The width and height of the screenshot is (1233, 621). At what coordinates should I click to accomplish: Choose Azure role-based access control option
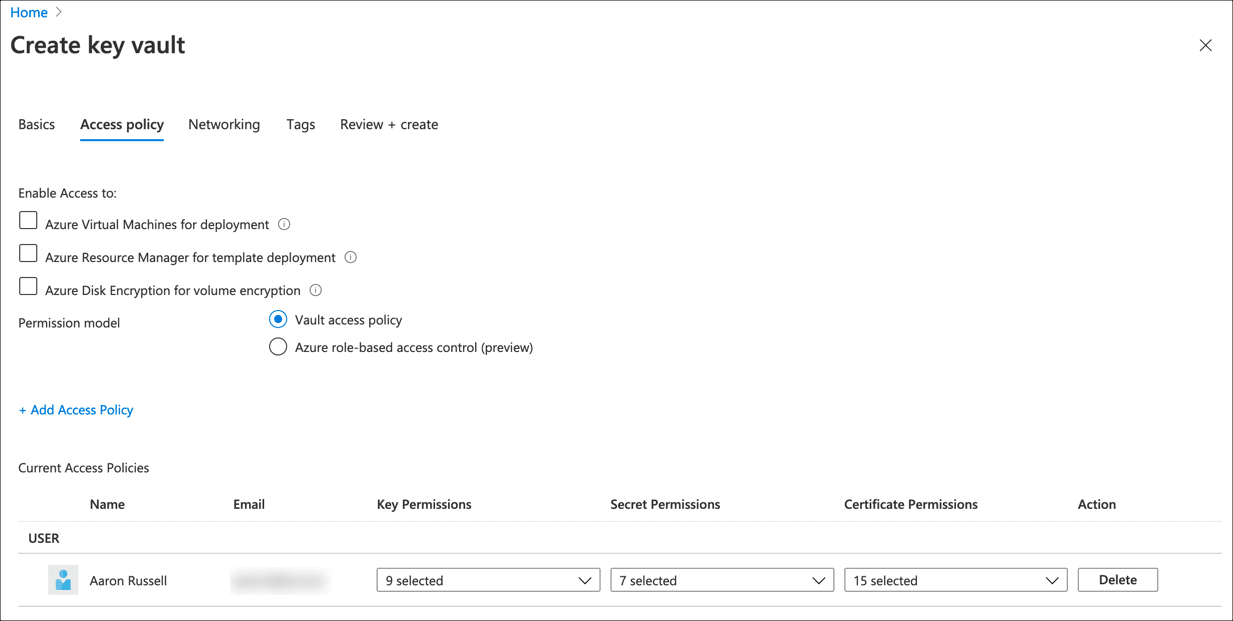click(x=278, y=347)
